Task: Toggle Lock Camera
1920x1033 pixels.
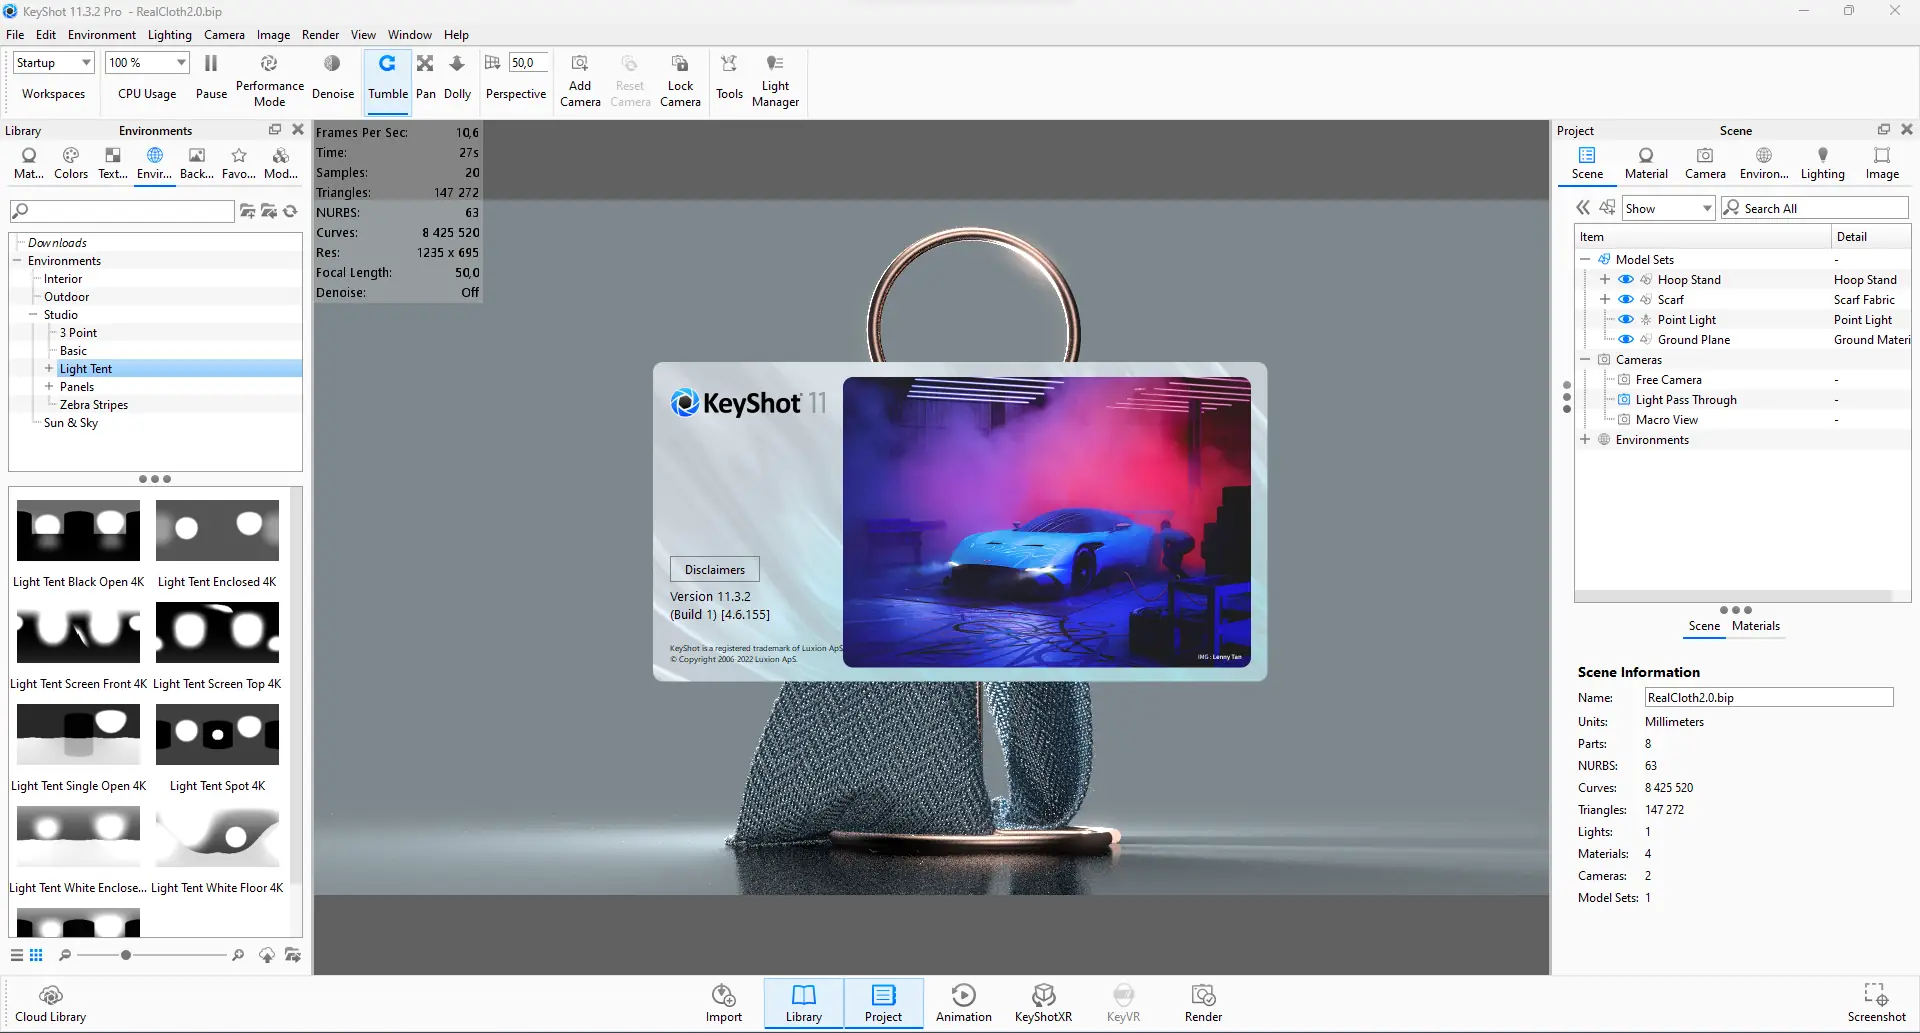Action: [x=680, y=79]
